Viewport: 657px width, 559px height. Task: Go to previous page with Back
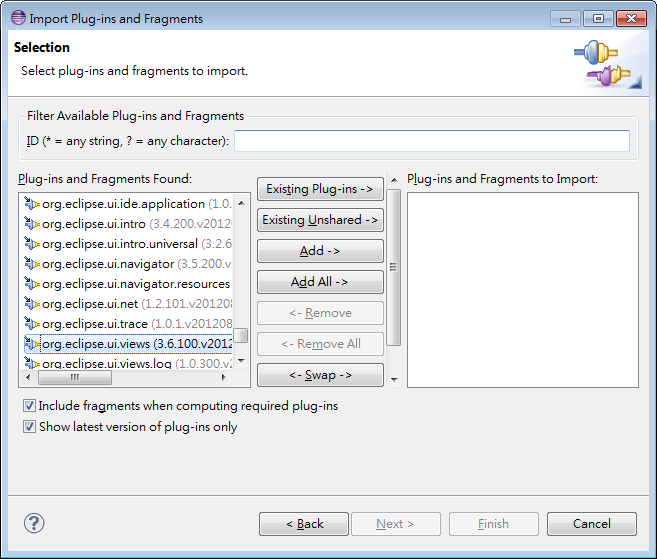[304, 524]
